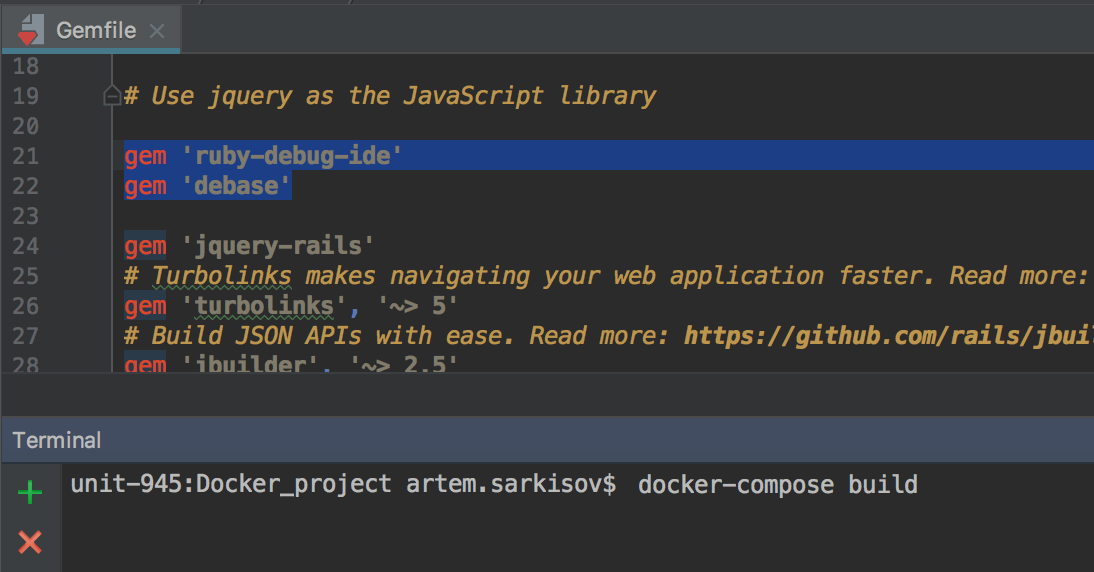The image size is (1094, 572).
Task: Collapse the comment fold marker at line 19
Action: coord(112,95)
